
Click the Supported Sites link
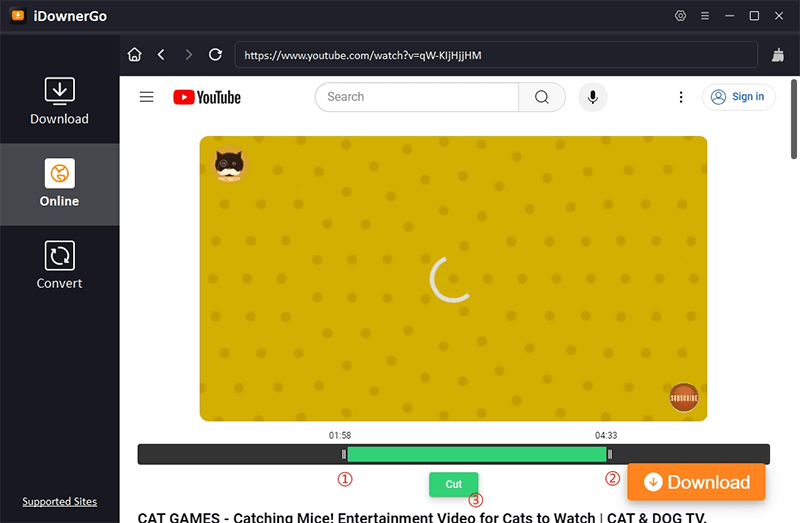point(59,502)
